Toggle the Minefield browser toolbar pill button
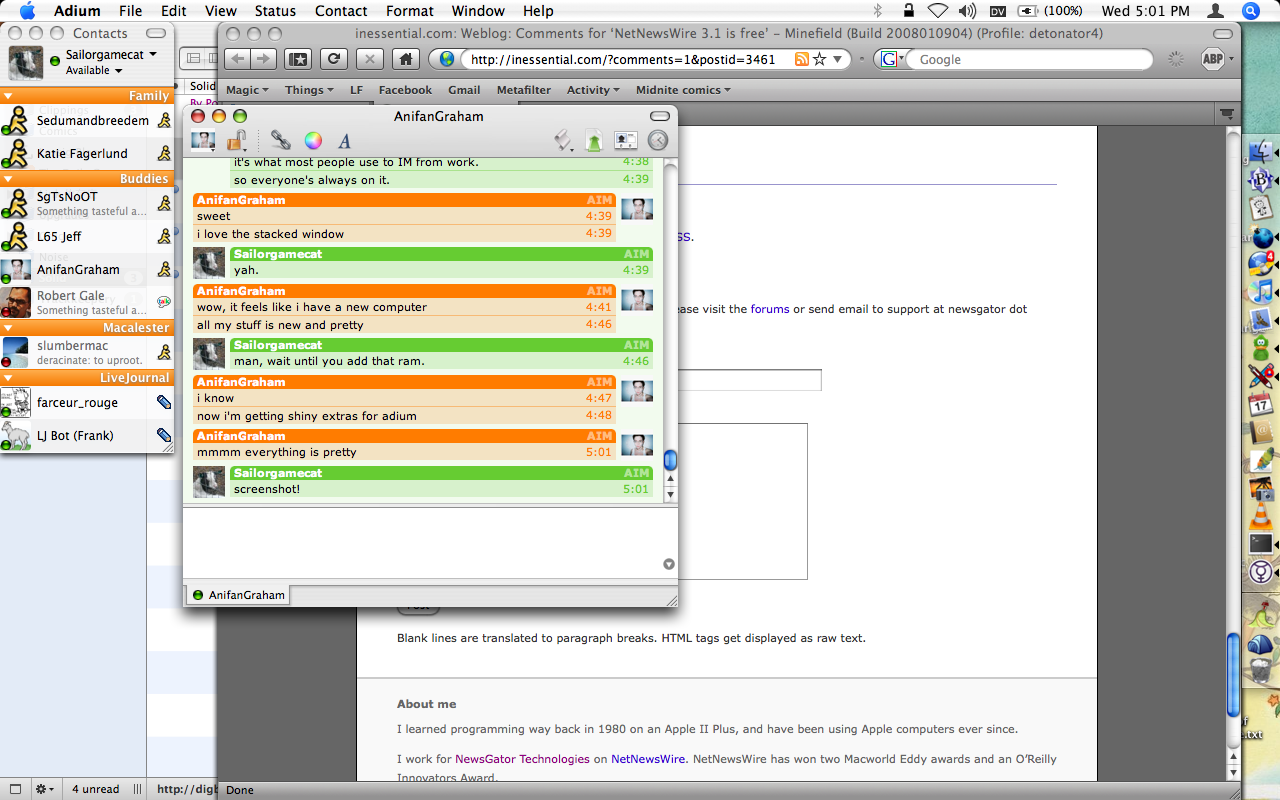1280x800 pixels. tap(1221, 33)
